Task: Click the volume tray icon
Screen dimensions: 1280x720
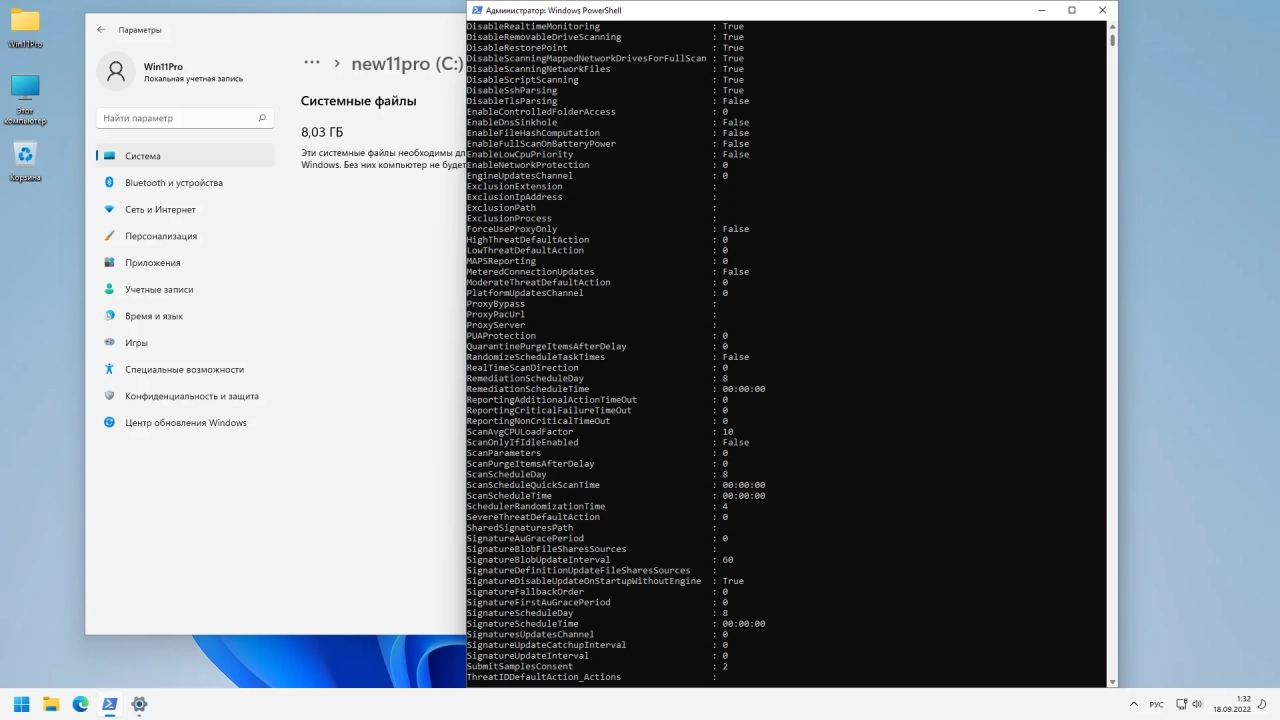Action: pos(1198,704)
